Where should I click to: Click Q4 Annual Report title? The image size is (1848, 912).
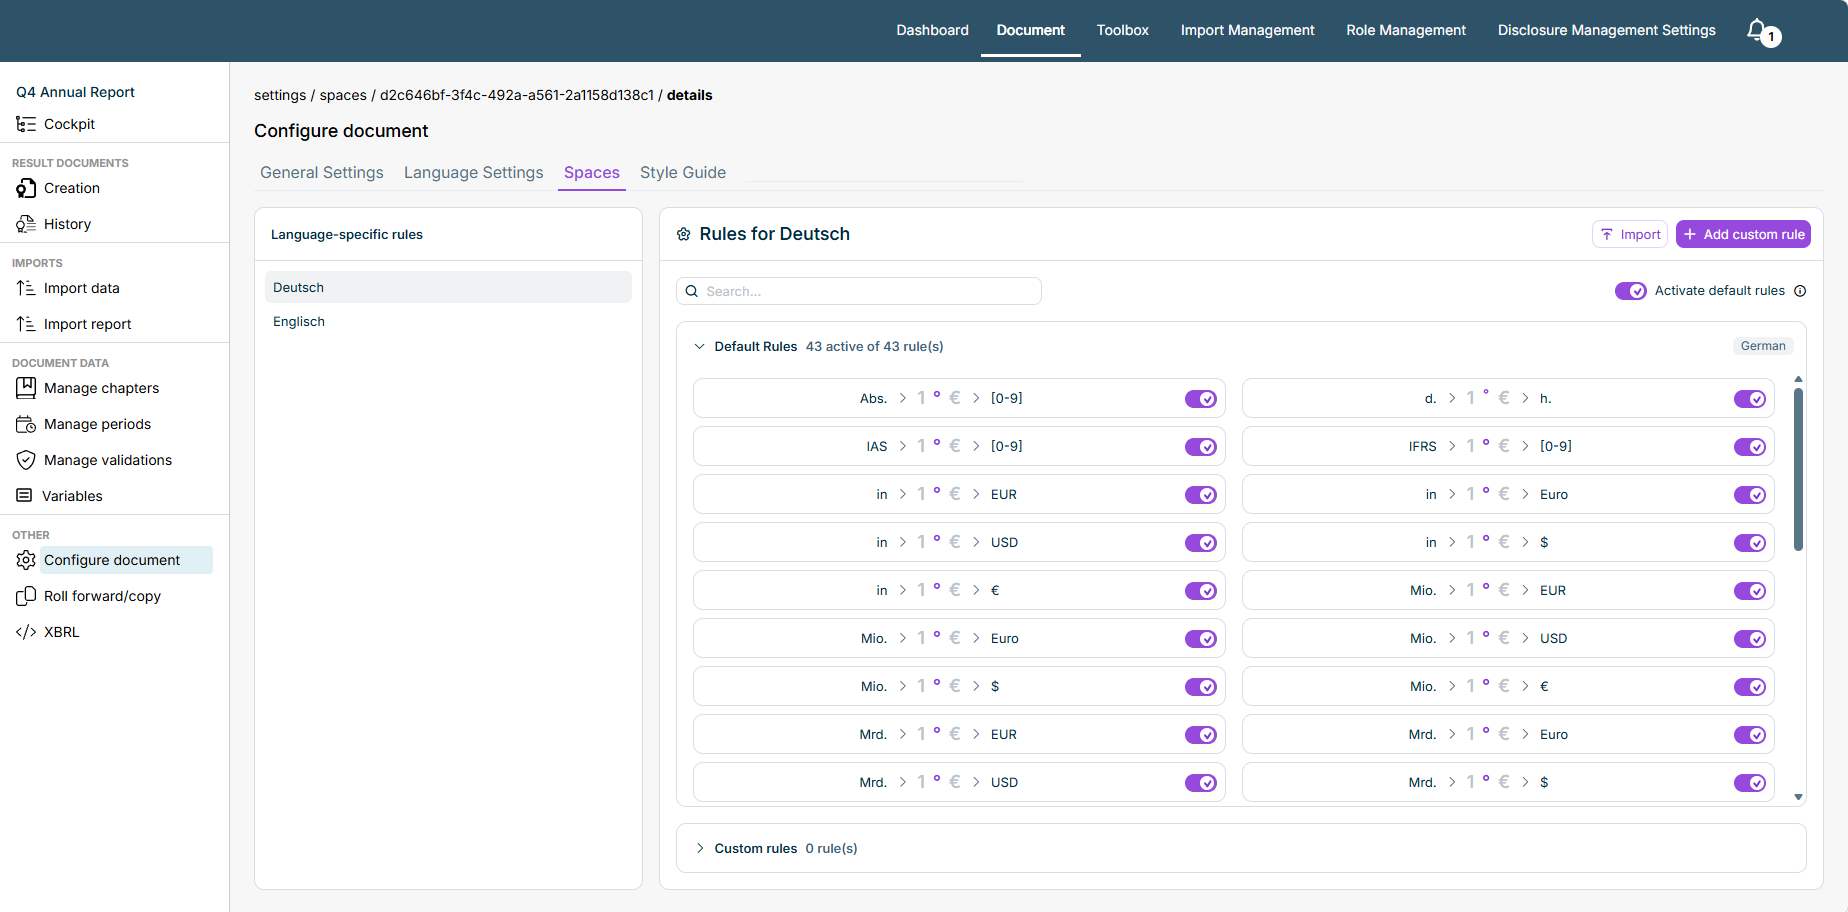tap(75, 92)
